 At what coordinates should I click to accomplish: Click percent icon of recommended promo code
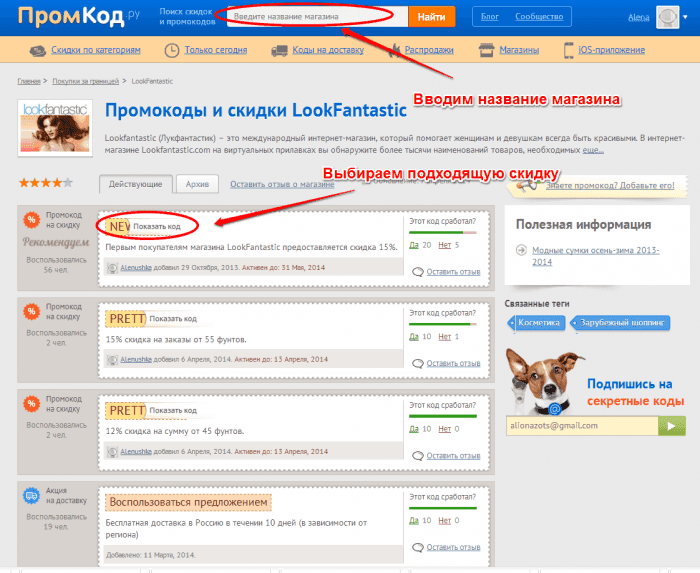(31, 220)
